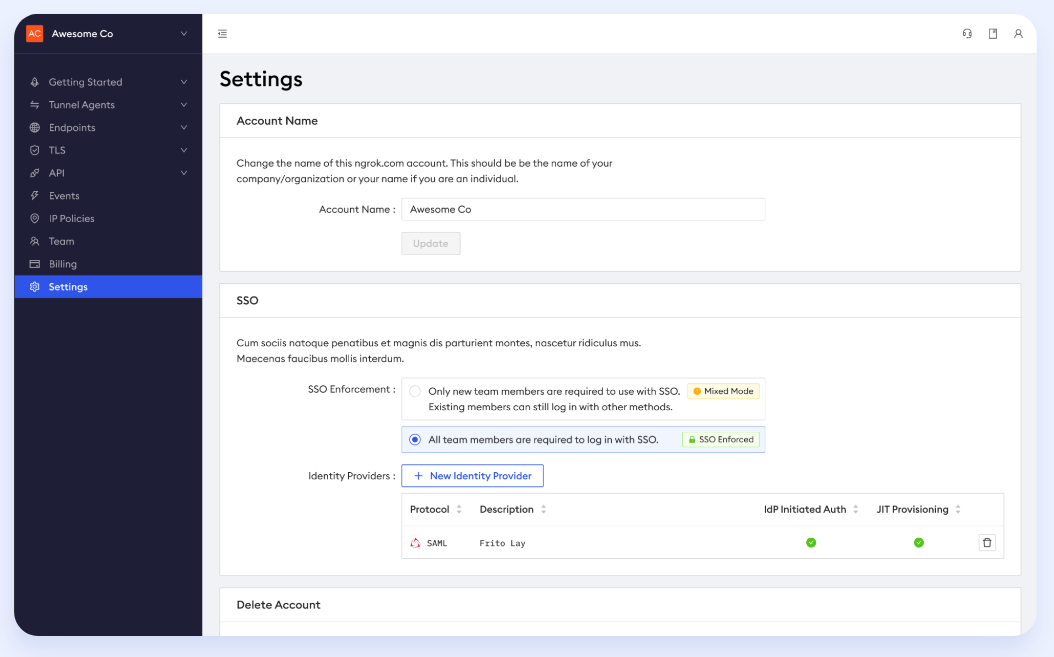Expand the API chevron

point(184,173)
